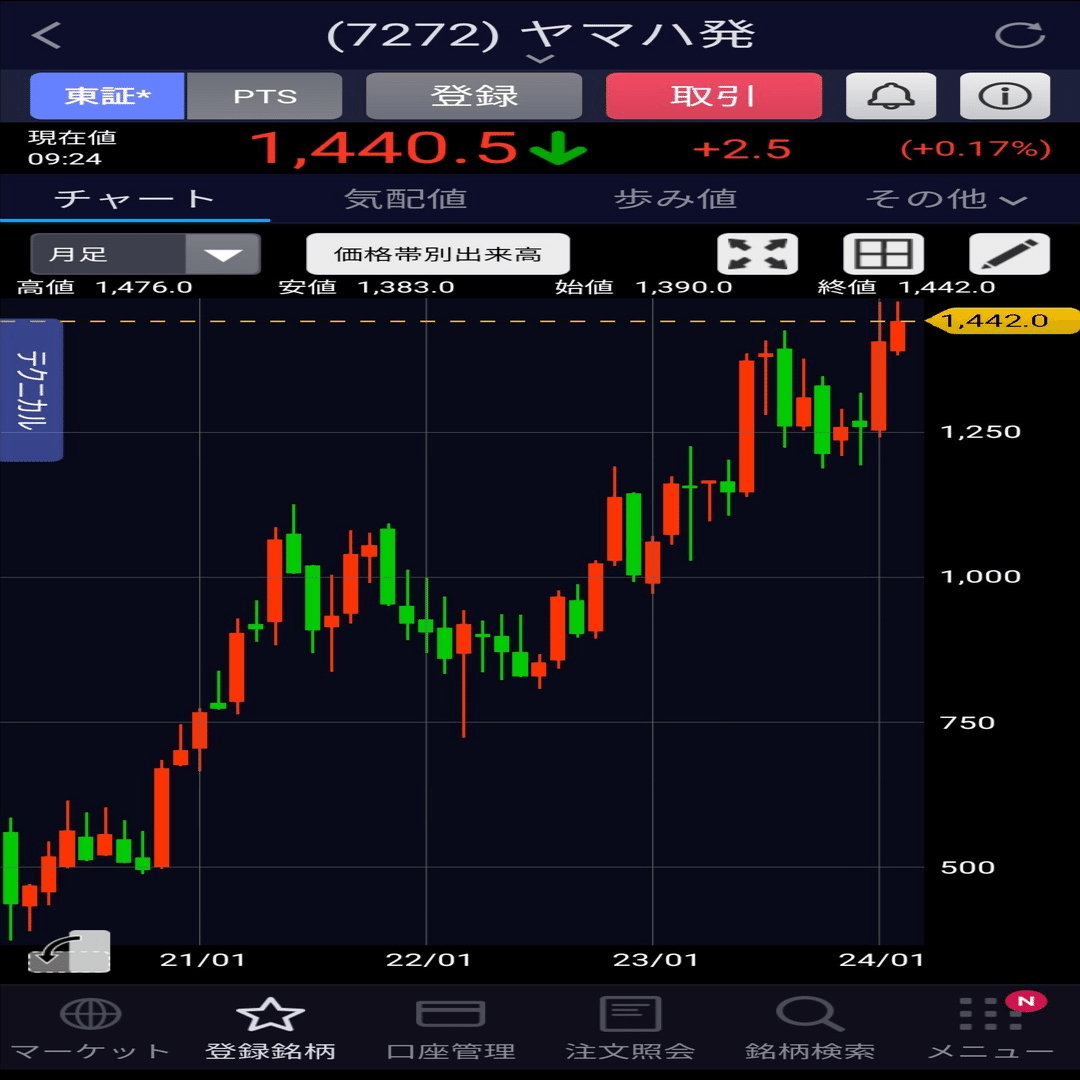Tap the (+0.17%) percentage change
1080x1080 pixels.
click(x=975, y=149)
